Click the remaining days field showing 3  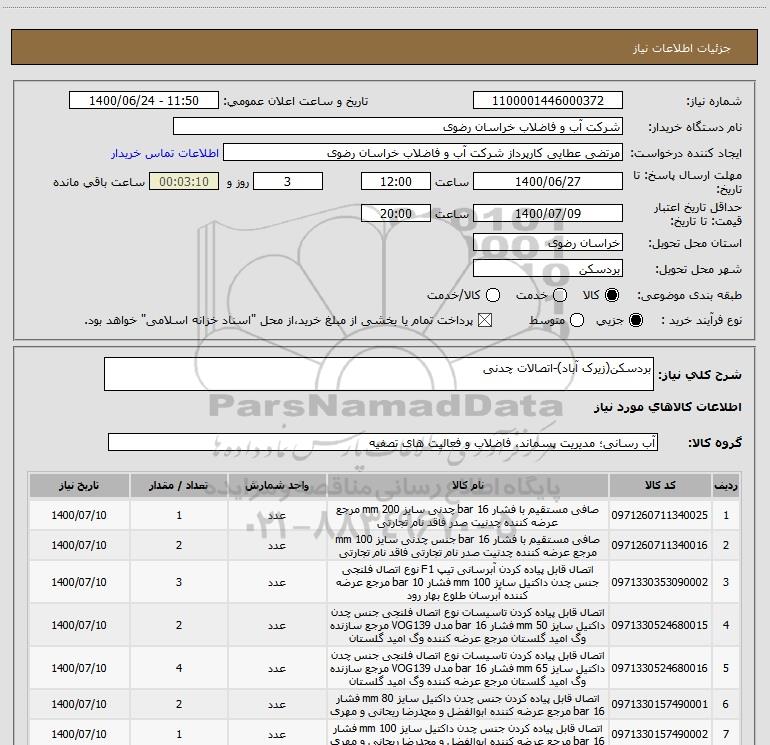pos(288,181)
